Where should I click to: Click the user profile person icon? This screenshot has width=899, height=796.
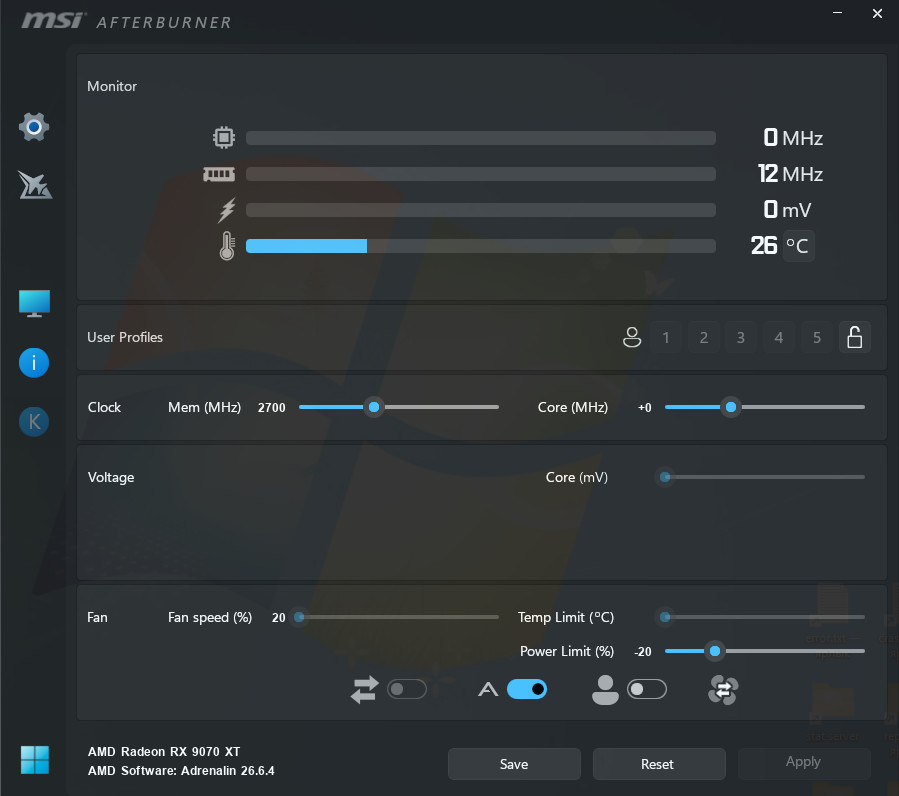click(x=632, y=337)
